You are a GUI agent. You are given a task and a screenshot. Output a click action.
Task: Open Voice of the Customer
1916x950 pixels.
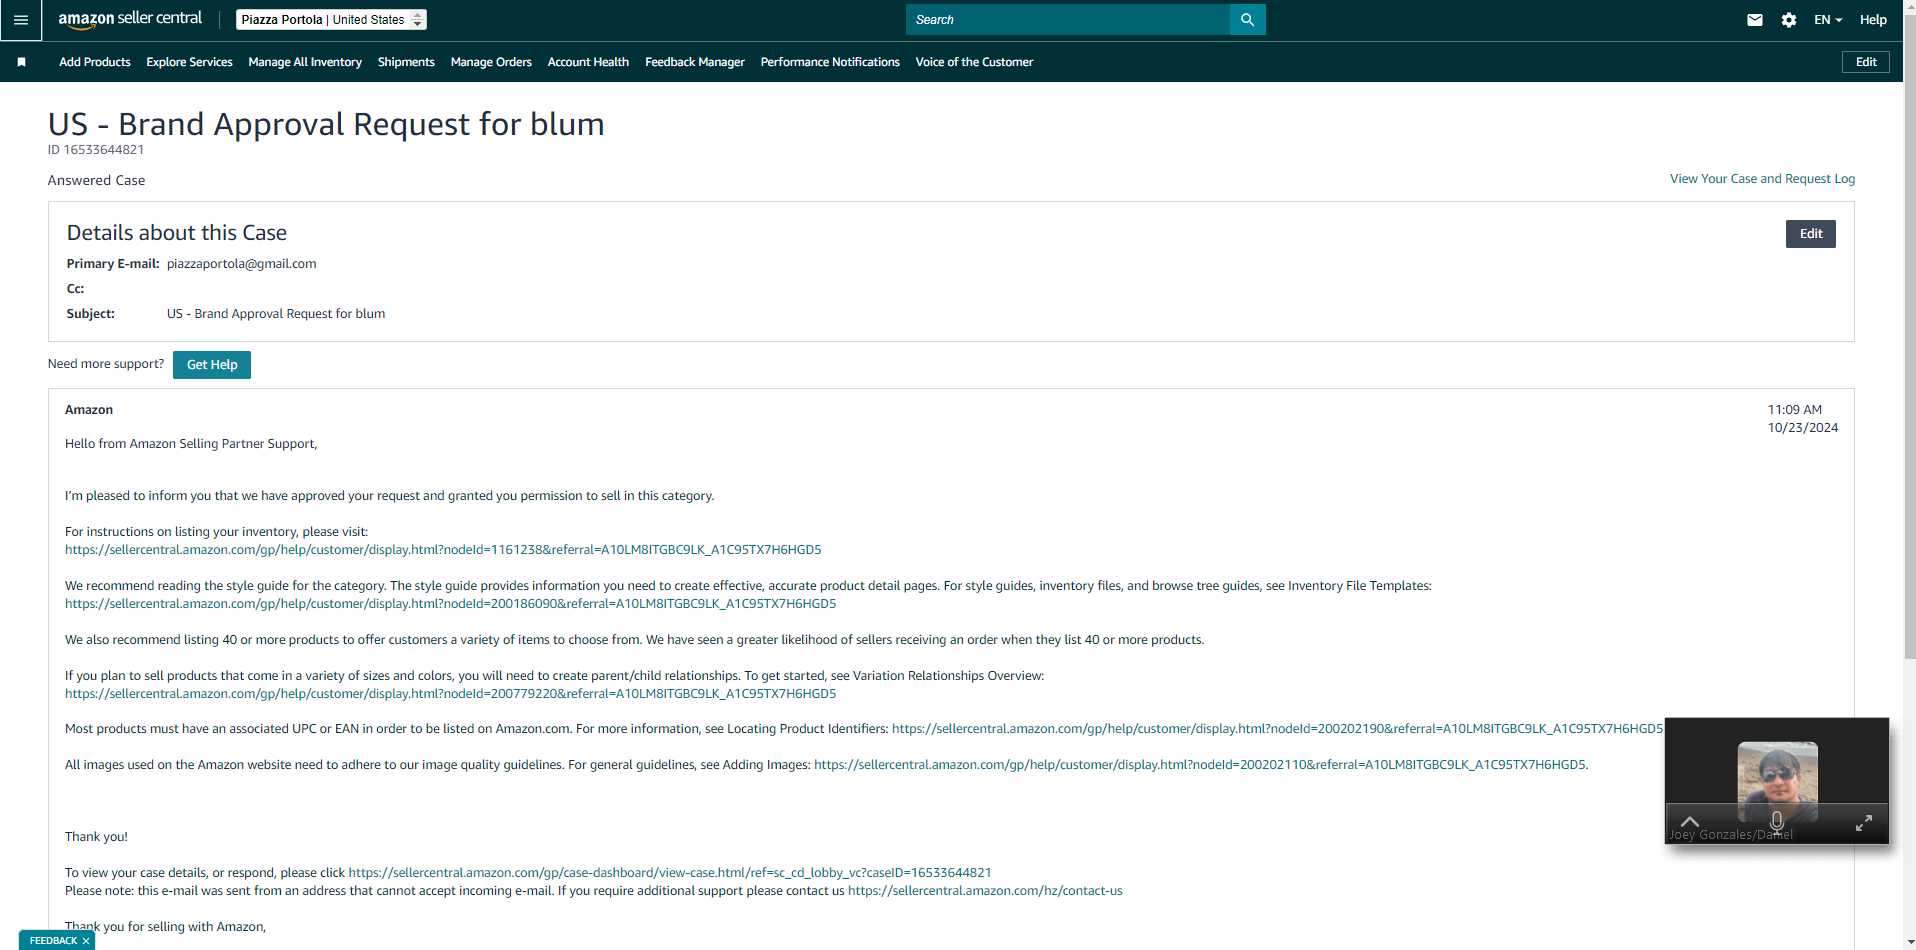point(974,62)
